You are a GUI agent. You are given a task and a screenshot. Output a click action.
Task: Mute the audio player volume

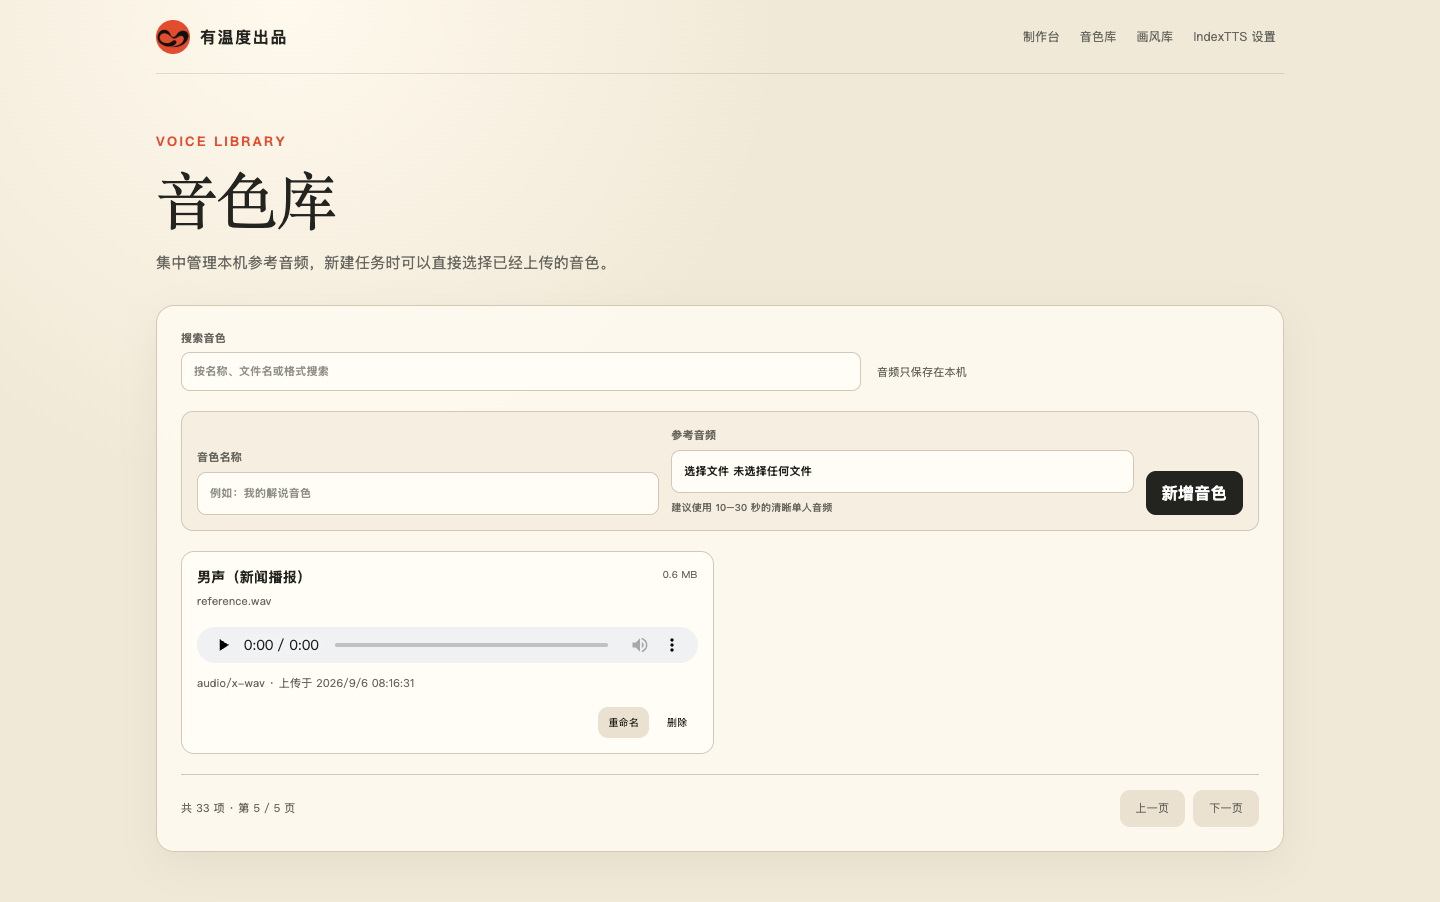pyautogui.click(x=640, y=645)
